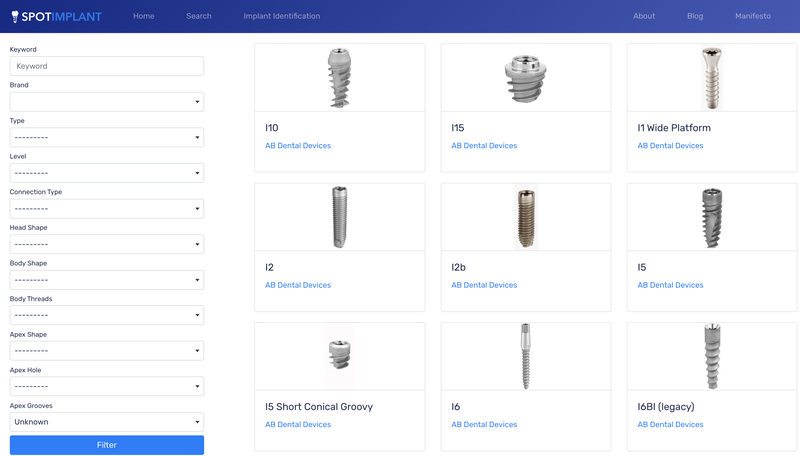The height and width of the screenshot is (456, 800).
Task: Follow AB Dental Devices link under I1 Wide Platform
Action: tap(670, 146)
